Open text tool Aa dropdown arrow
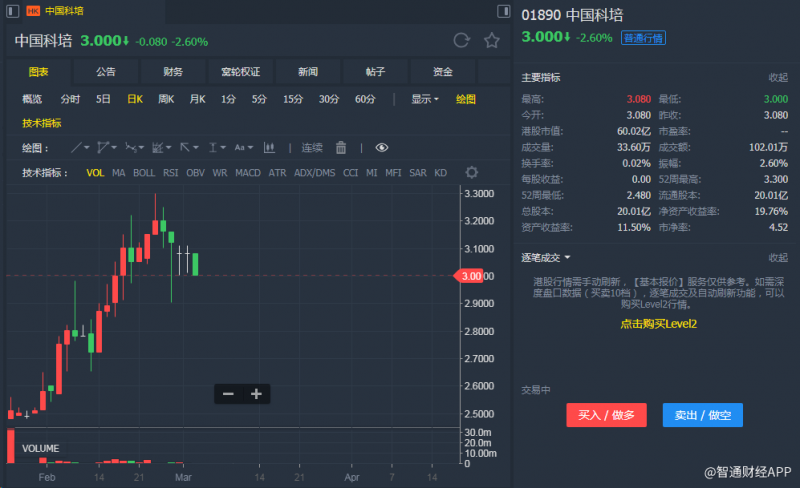This screenshot has width=800, height=488. (250, 148)
